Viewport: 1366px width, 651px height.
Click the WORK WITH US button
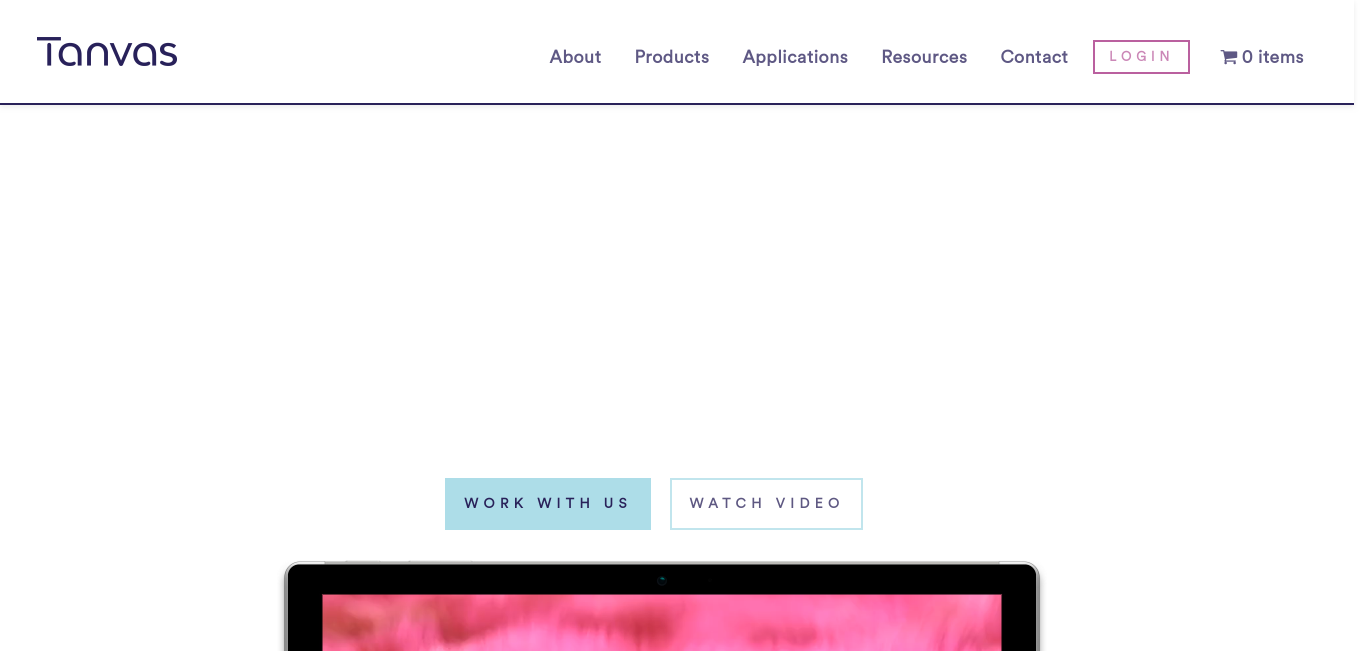coord(548,504)
